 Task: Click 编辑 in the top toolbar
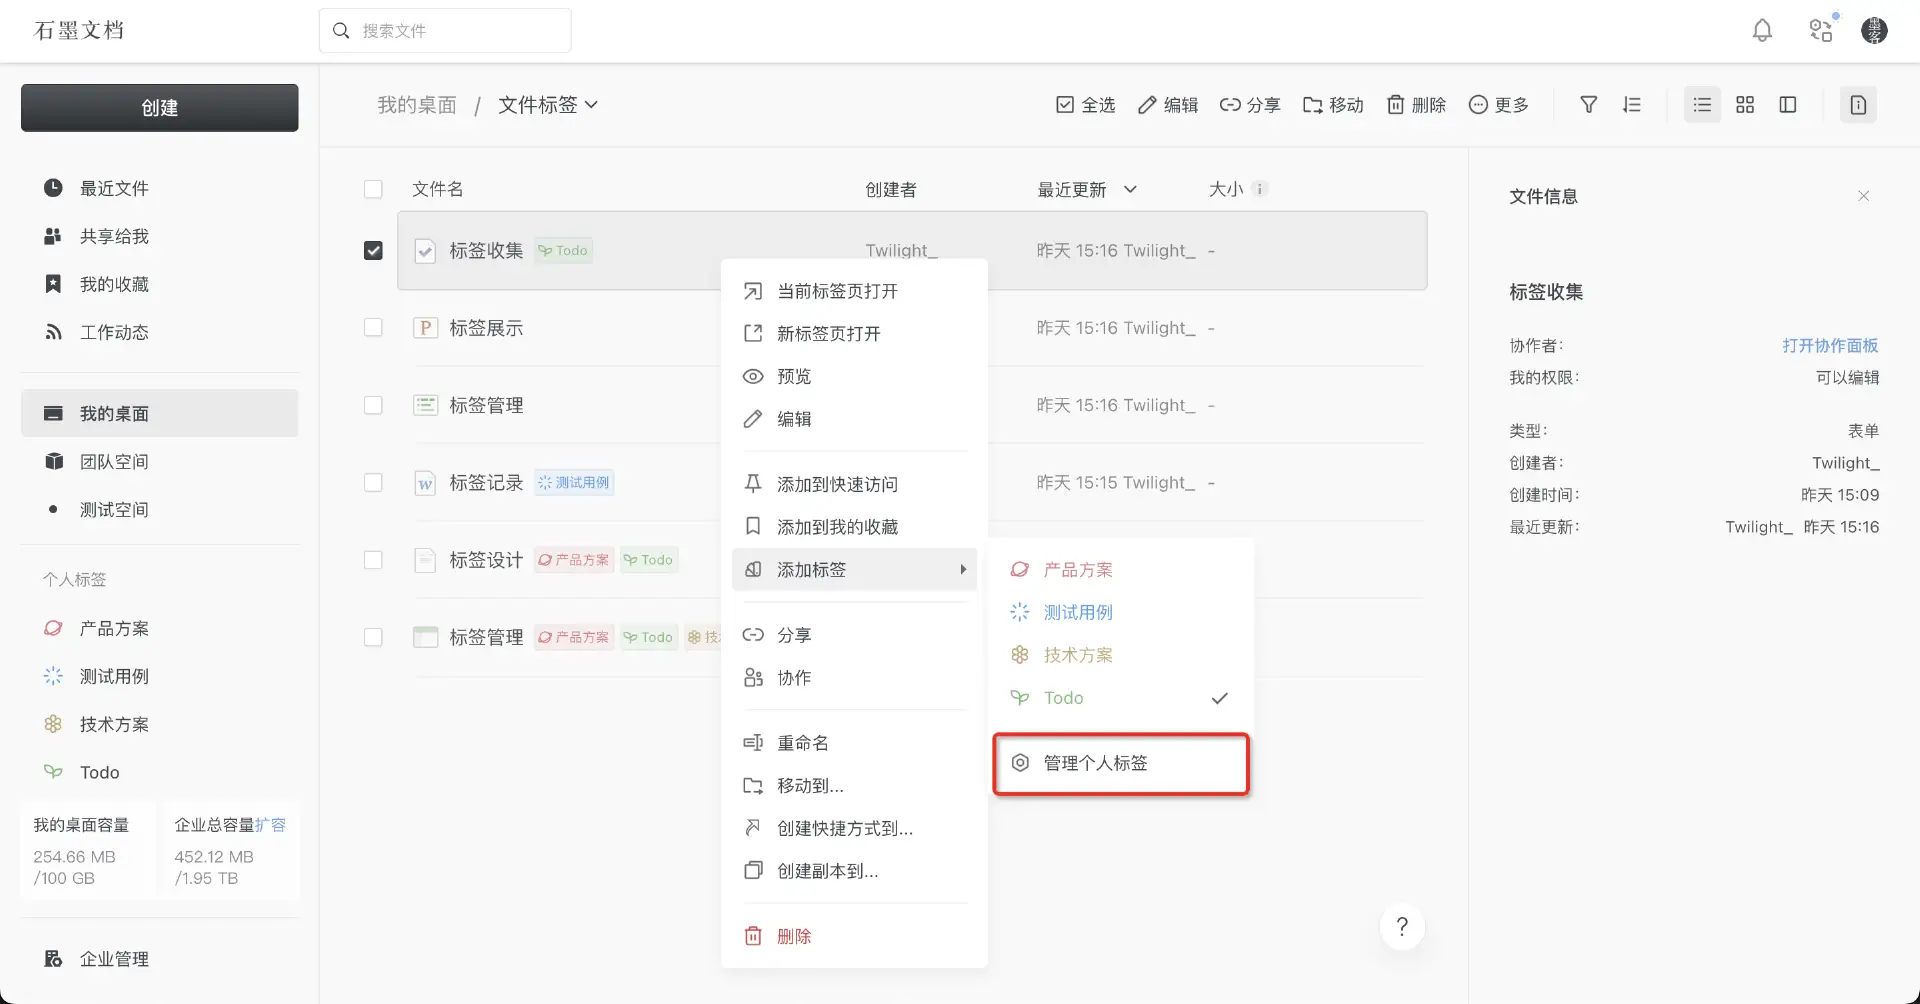point(1168,105)
